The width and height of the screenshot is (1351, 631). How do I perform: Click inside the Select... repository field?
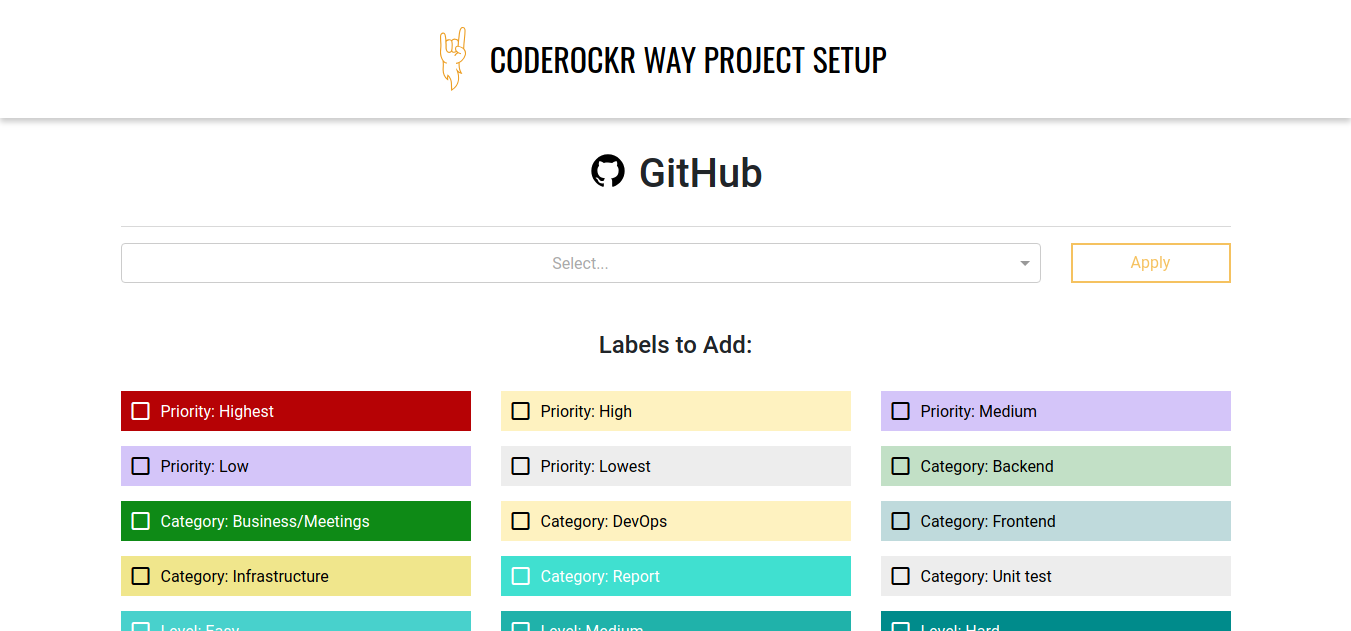[x=580, y=263]
